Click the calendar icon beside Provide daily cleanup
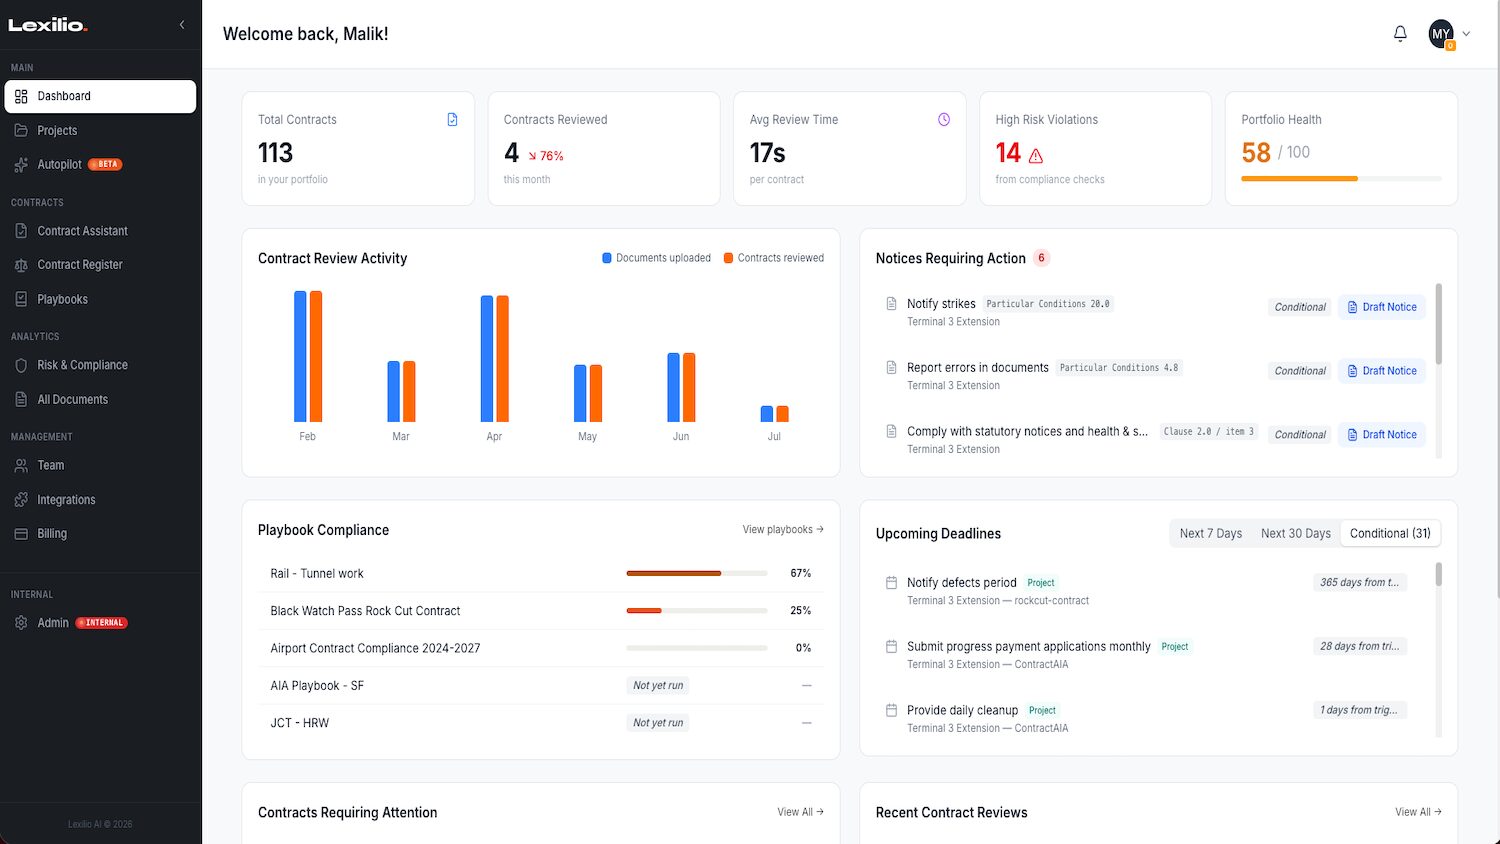Image resolution: width=1500 pixels, height=844 pixels. pos(891,711)
